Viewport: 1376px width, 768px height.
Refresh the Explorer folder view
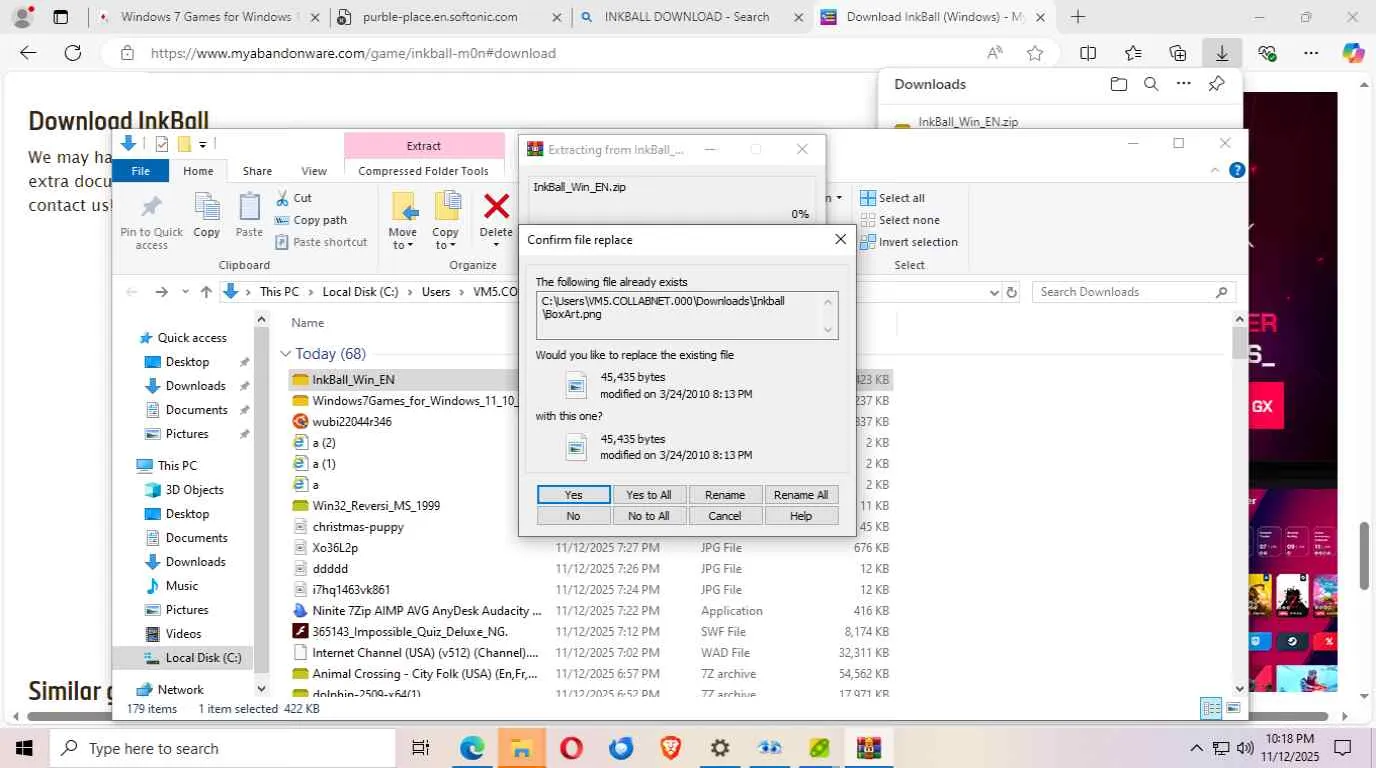tap(1012, 292)
